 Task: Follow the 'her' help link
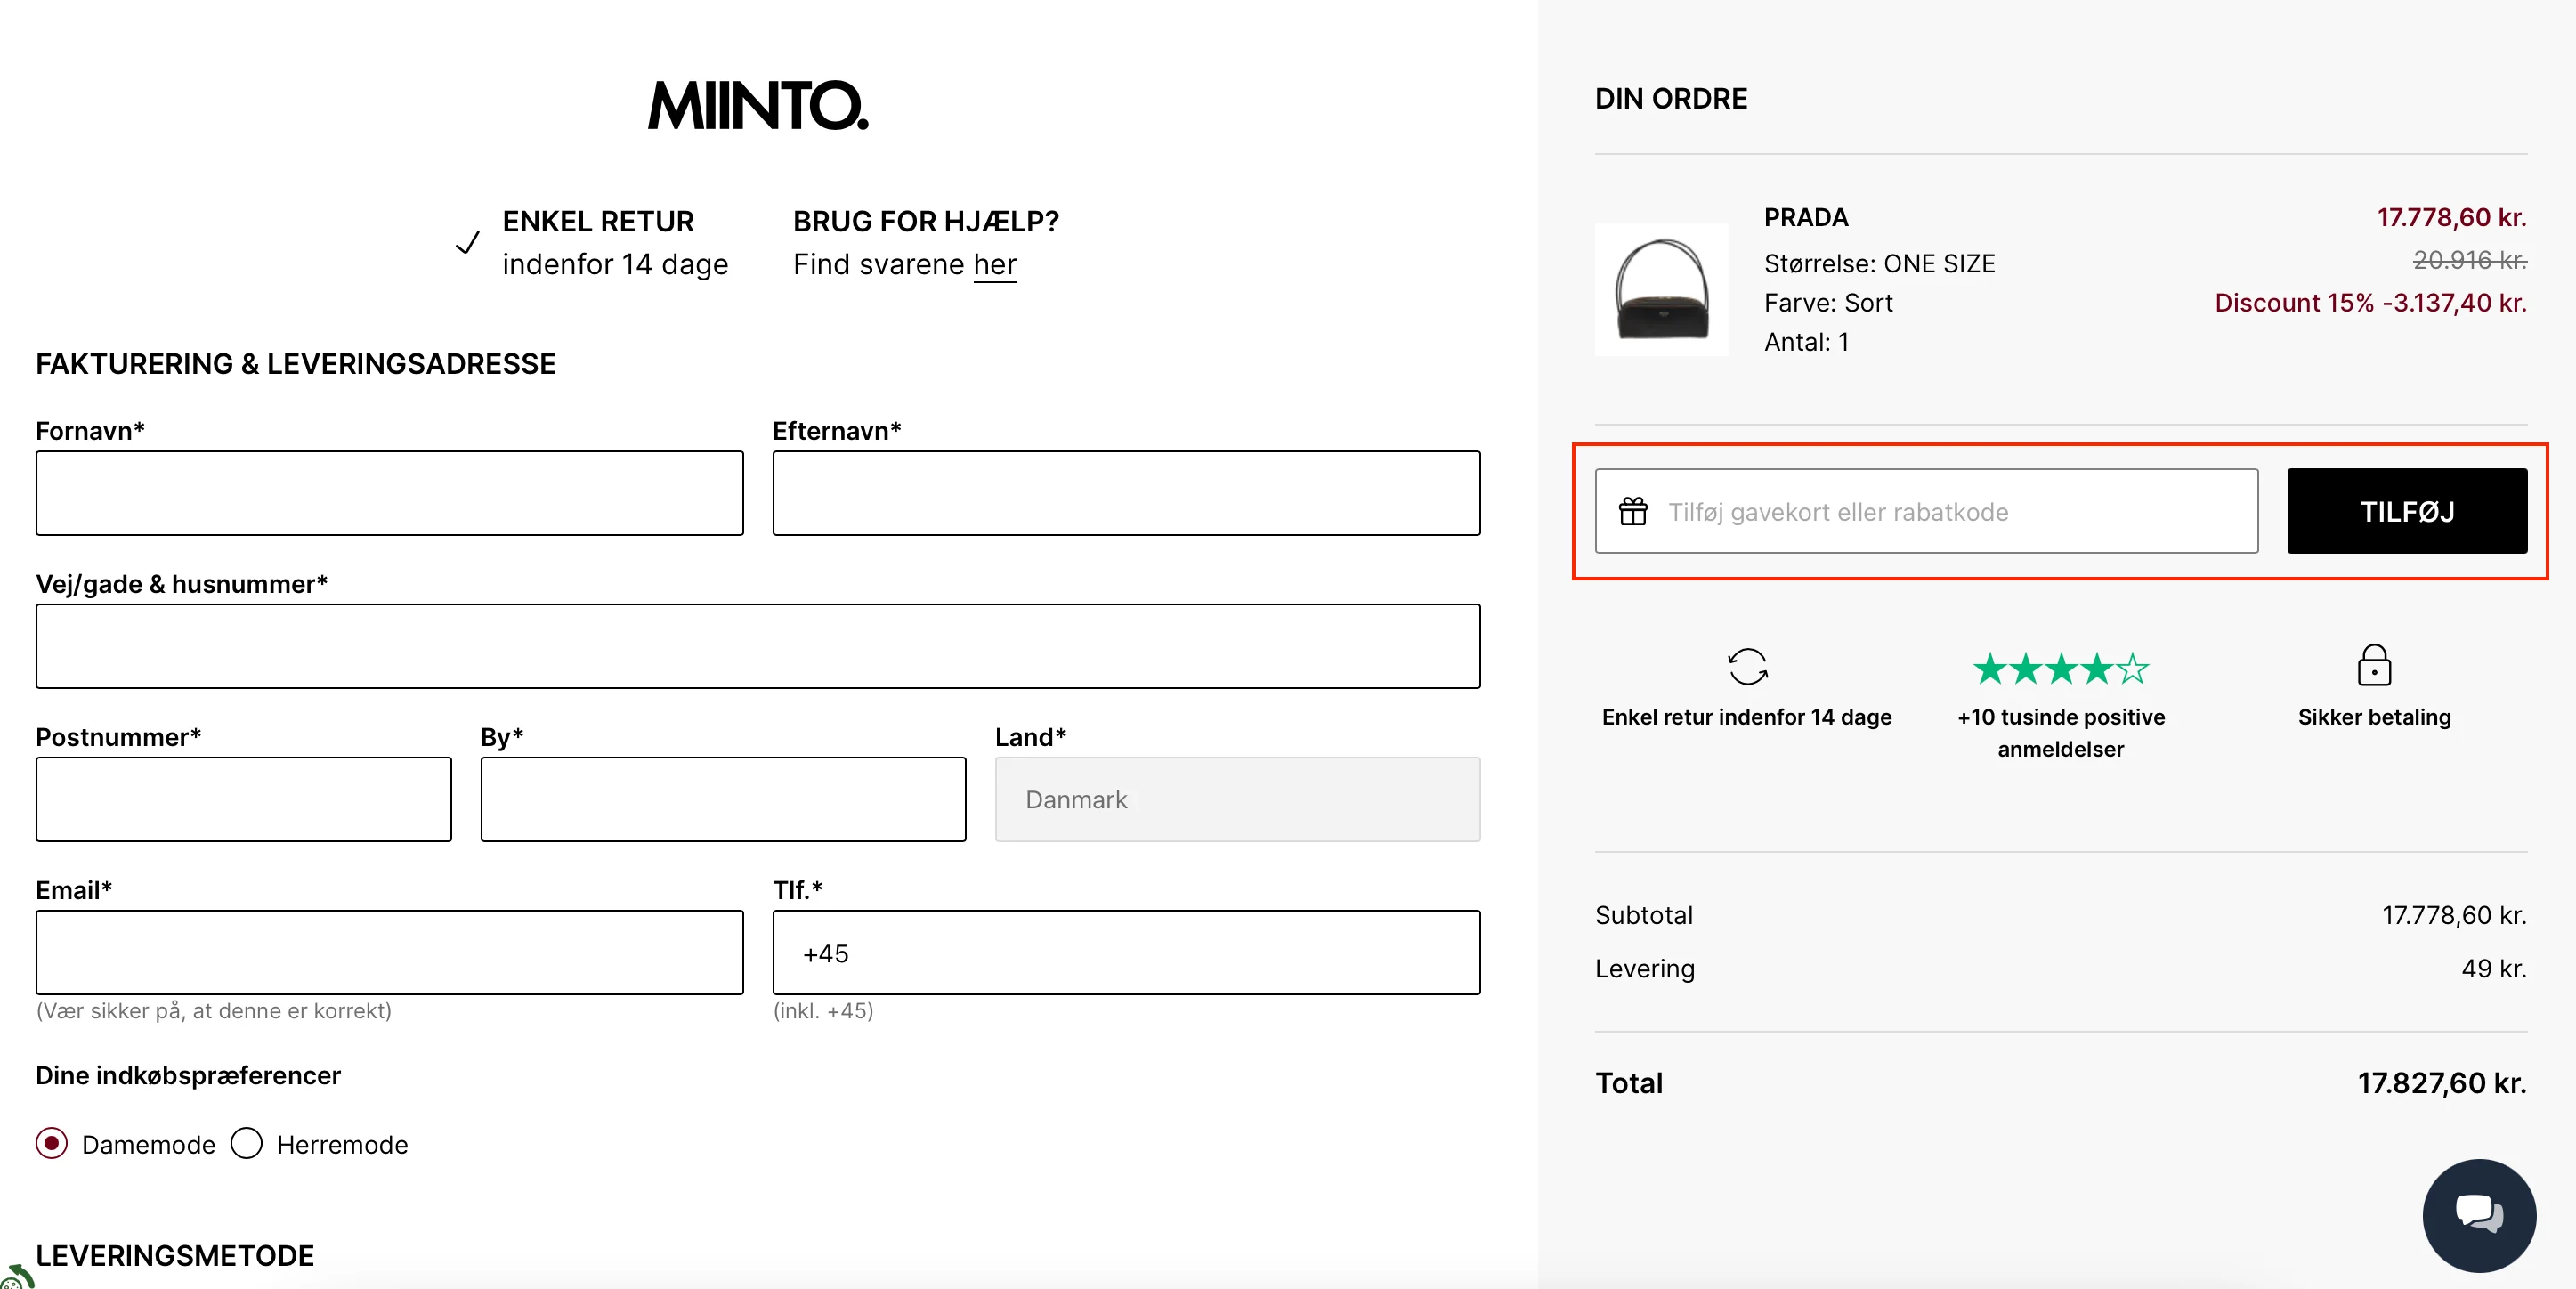pyautogui.click(x=994, y=265)
